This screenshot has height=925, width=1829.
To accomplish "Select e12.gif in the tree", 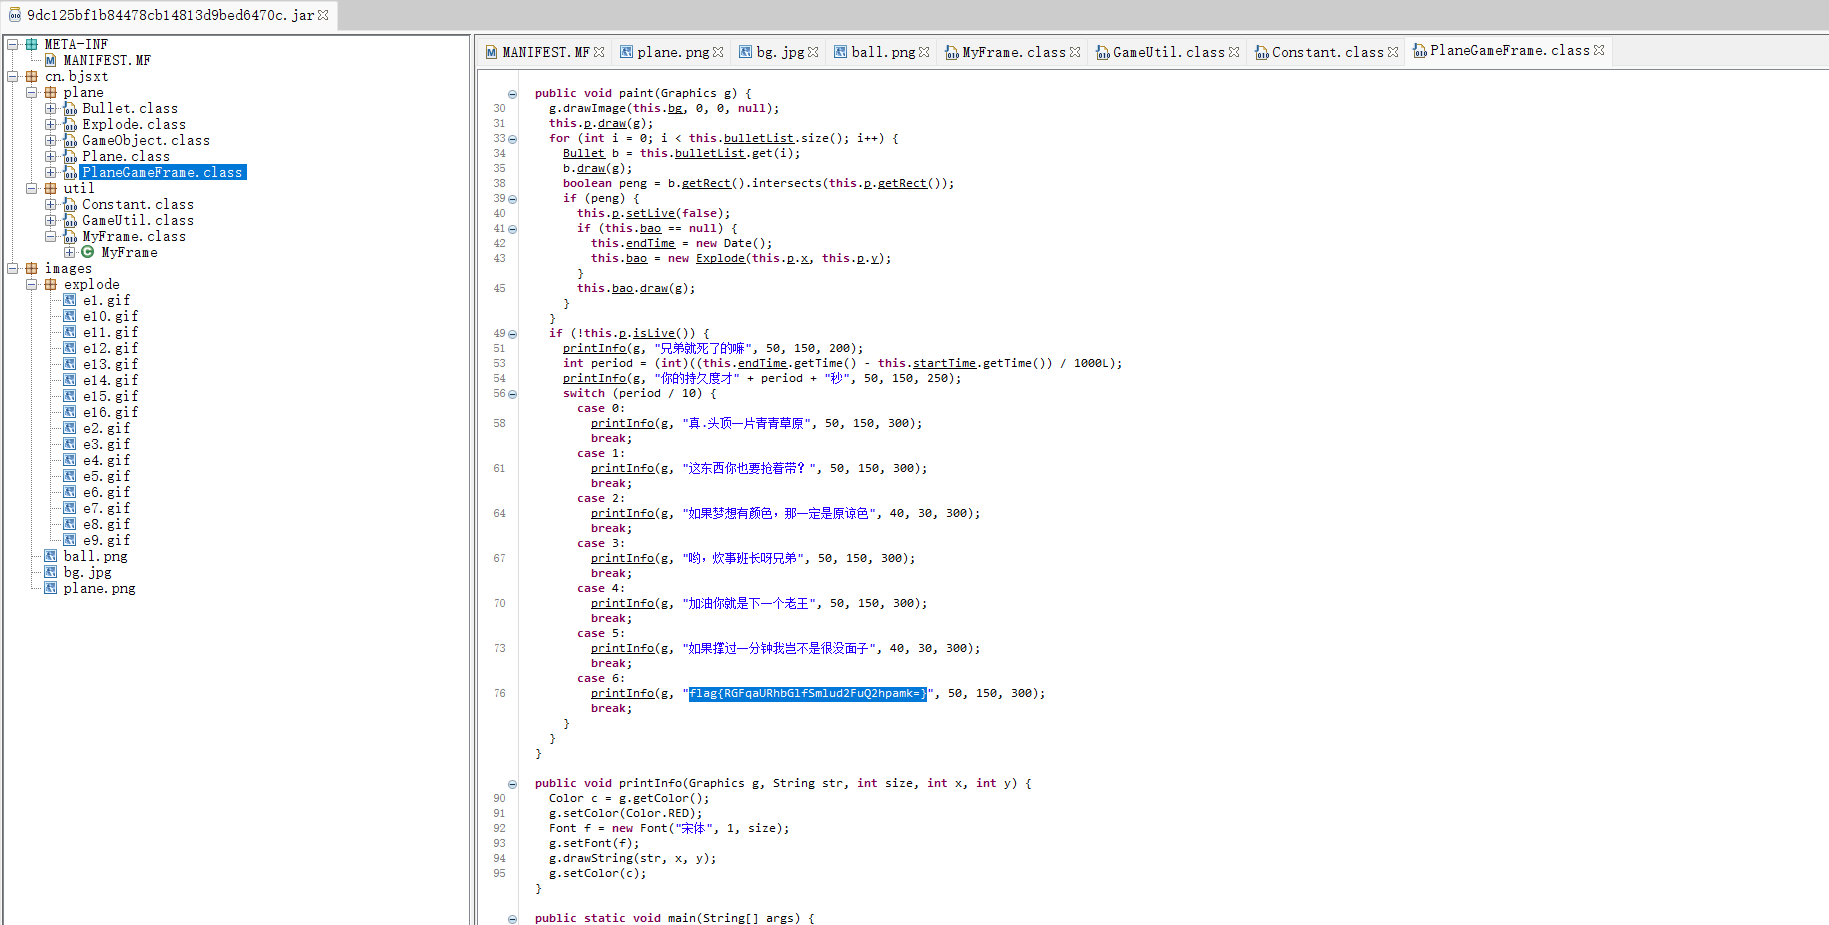I will click(x=110, y=348).
